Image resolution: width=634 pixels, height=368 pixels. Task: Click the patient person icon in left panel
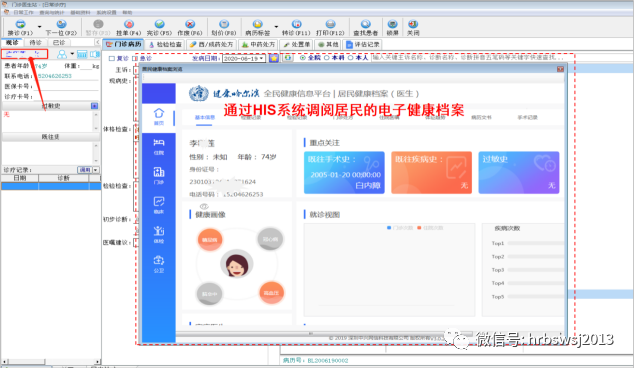62,54
